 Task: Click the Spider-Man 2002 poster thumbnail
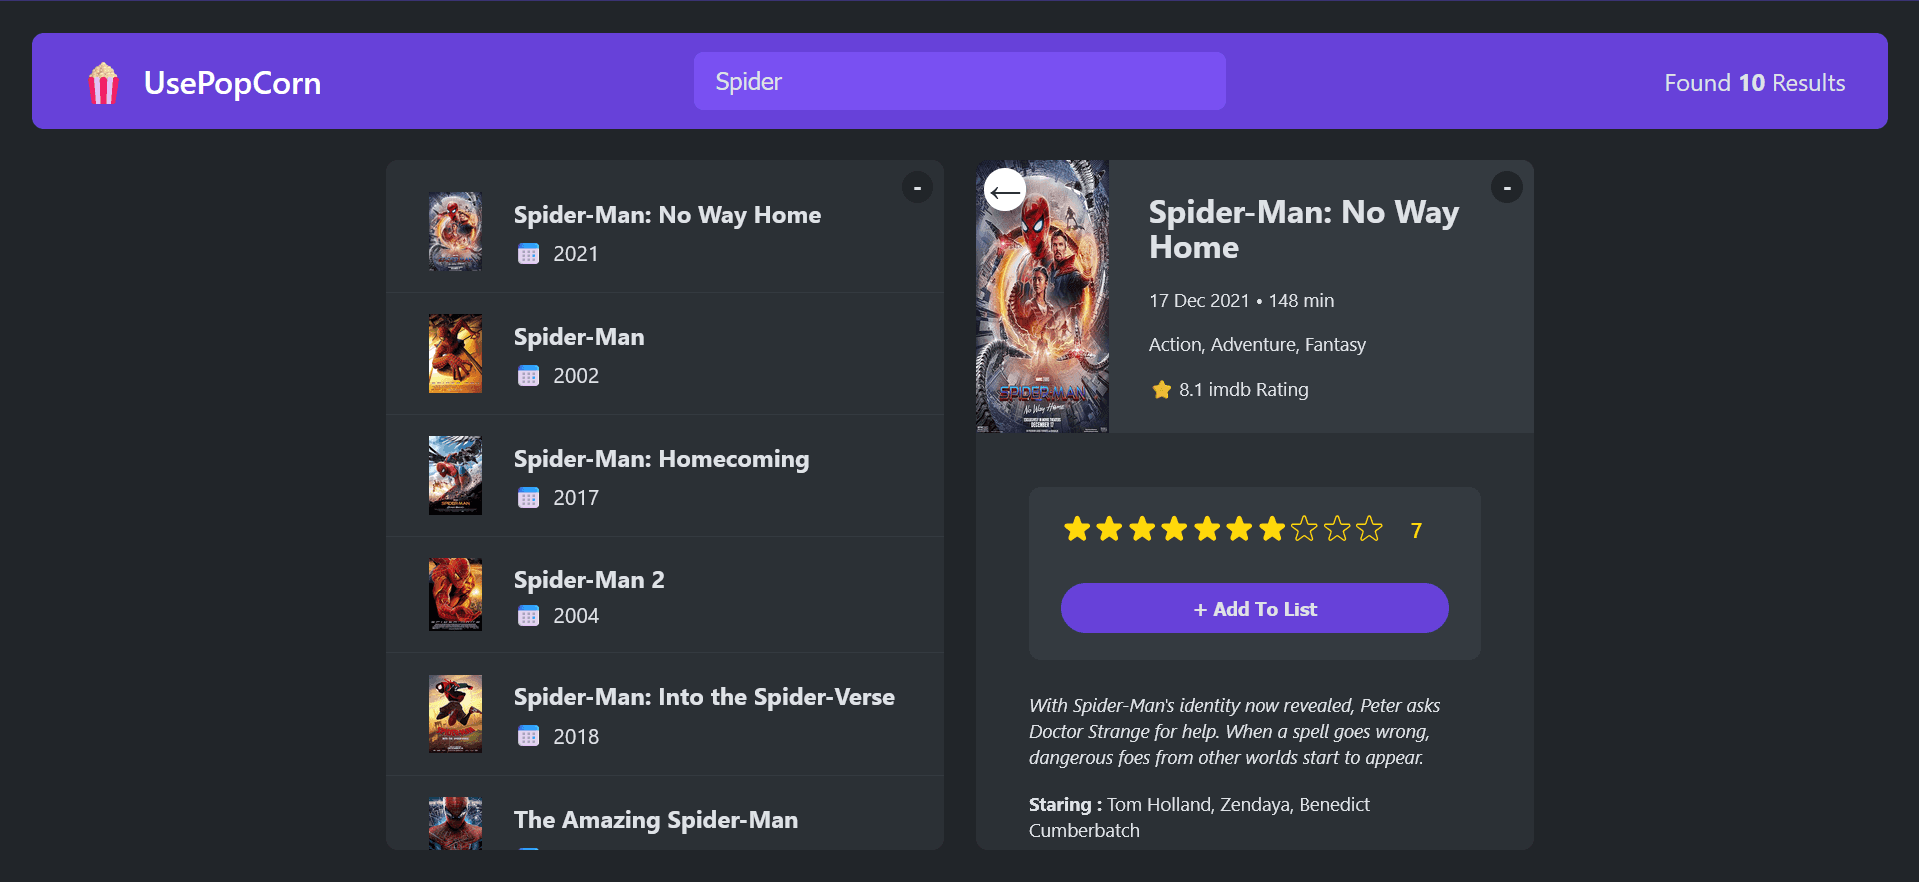(455, 354)
